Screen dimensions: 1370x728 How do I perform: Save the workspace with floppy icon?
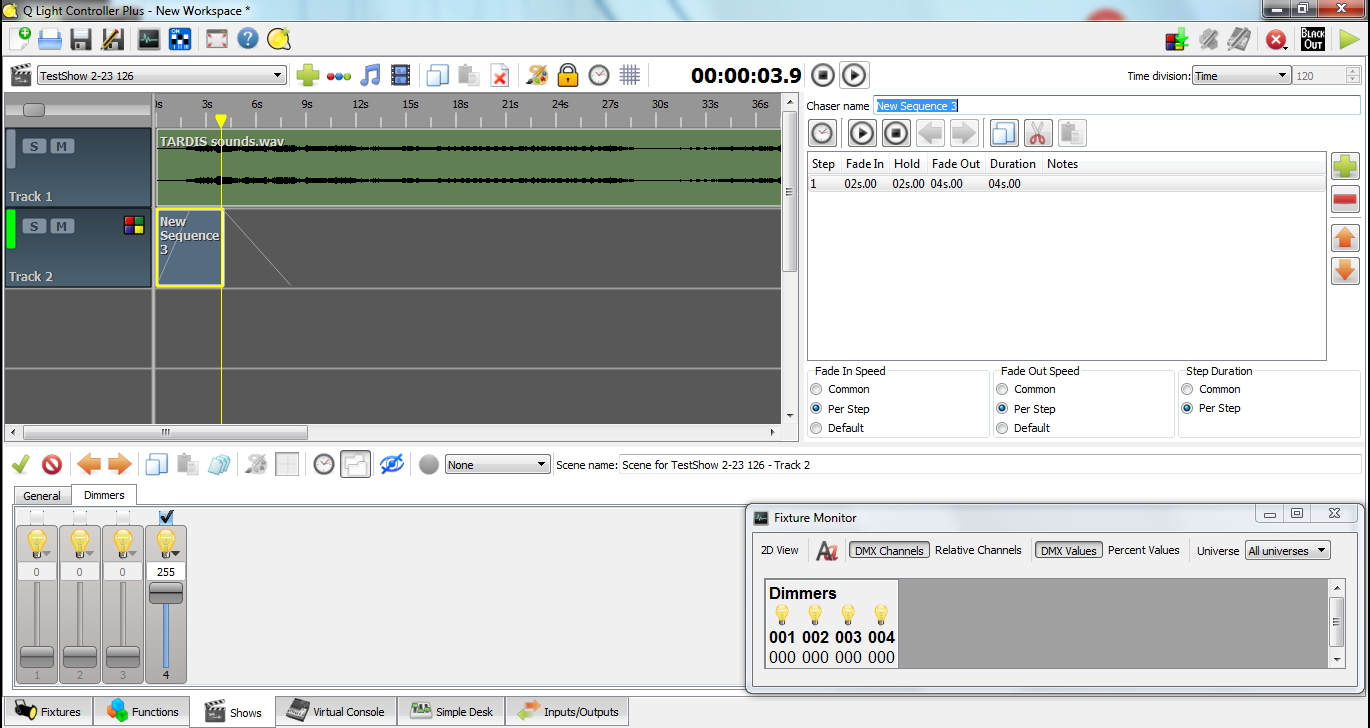[x=81, y=39]
